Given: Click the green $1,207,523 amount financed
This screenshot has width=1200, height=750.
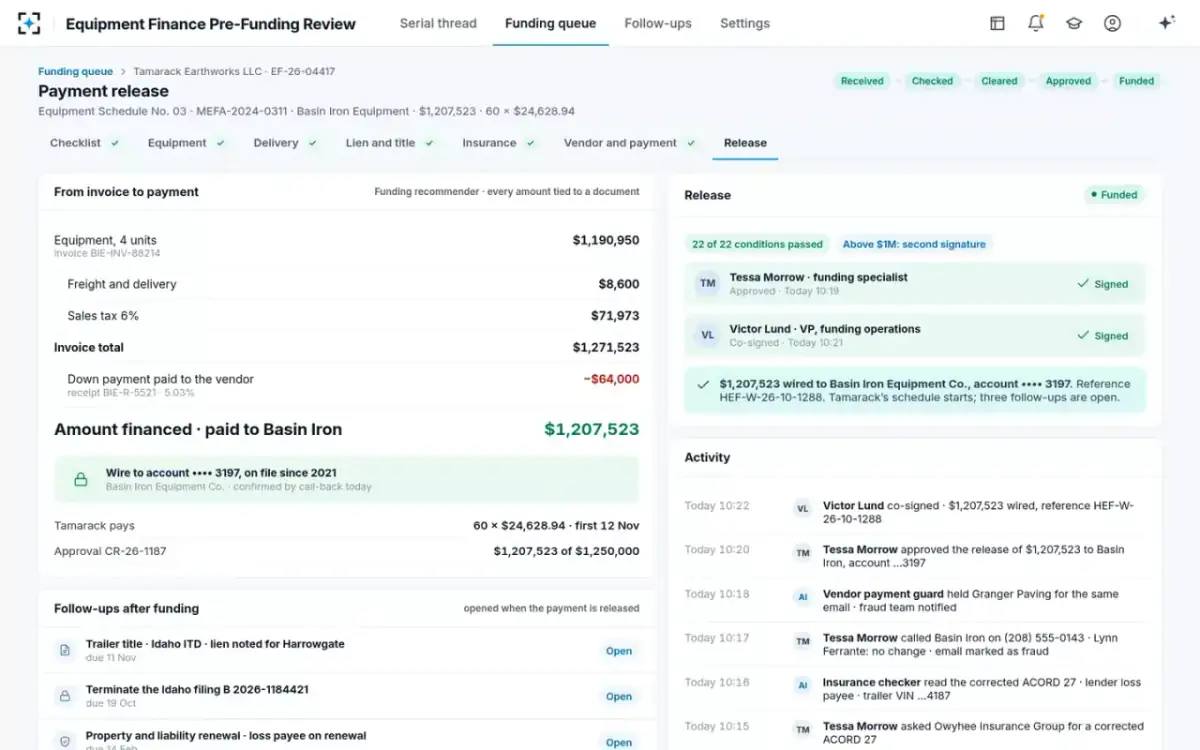Looking at the screenshot, I should pos(592,429).
